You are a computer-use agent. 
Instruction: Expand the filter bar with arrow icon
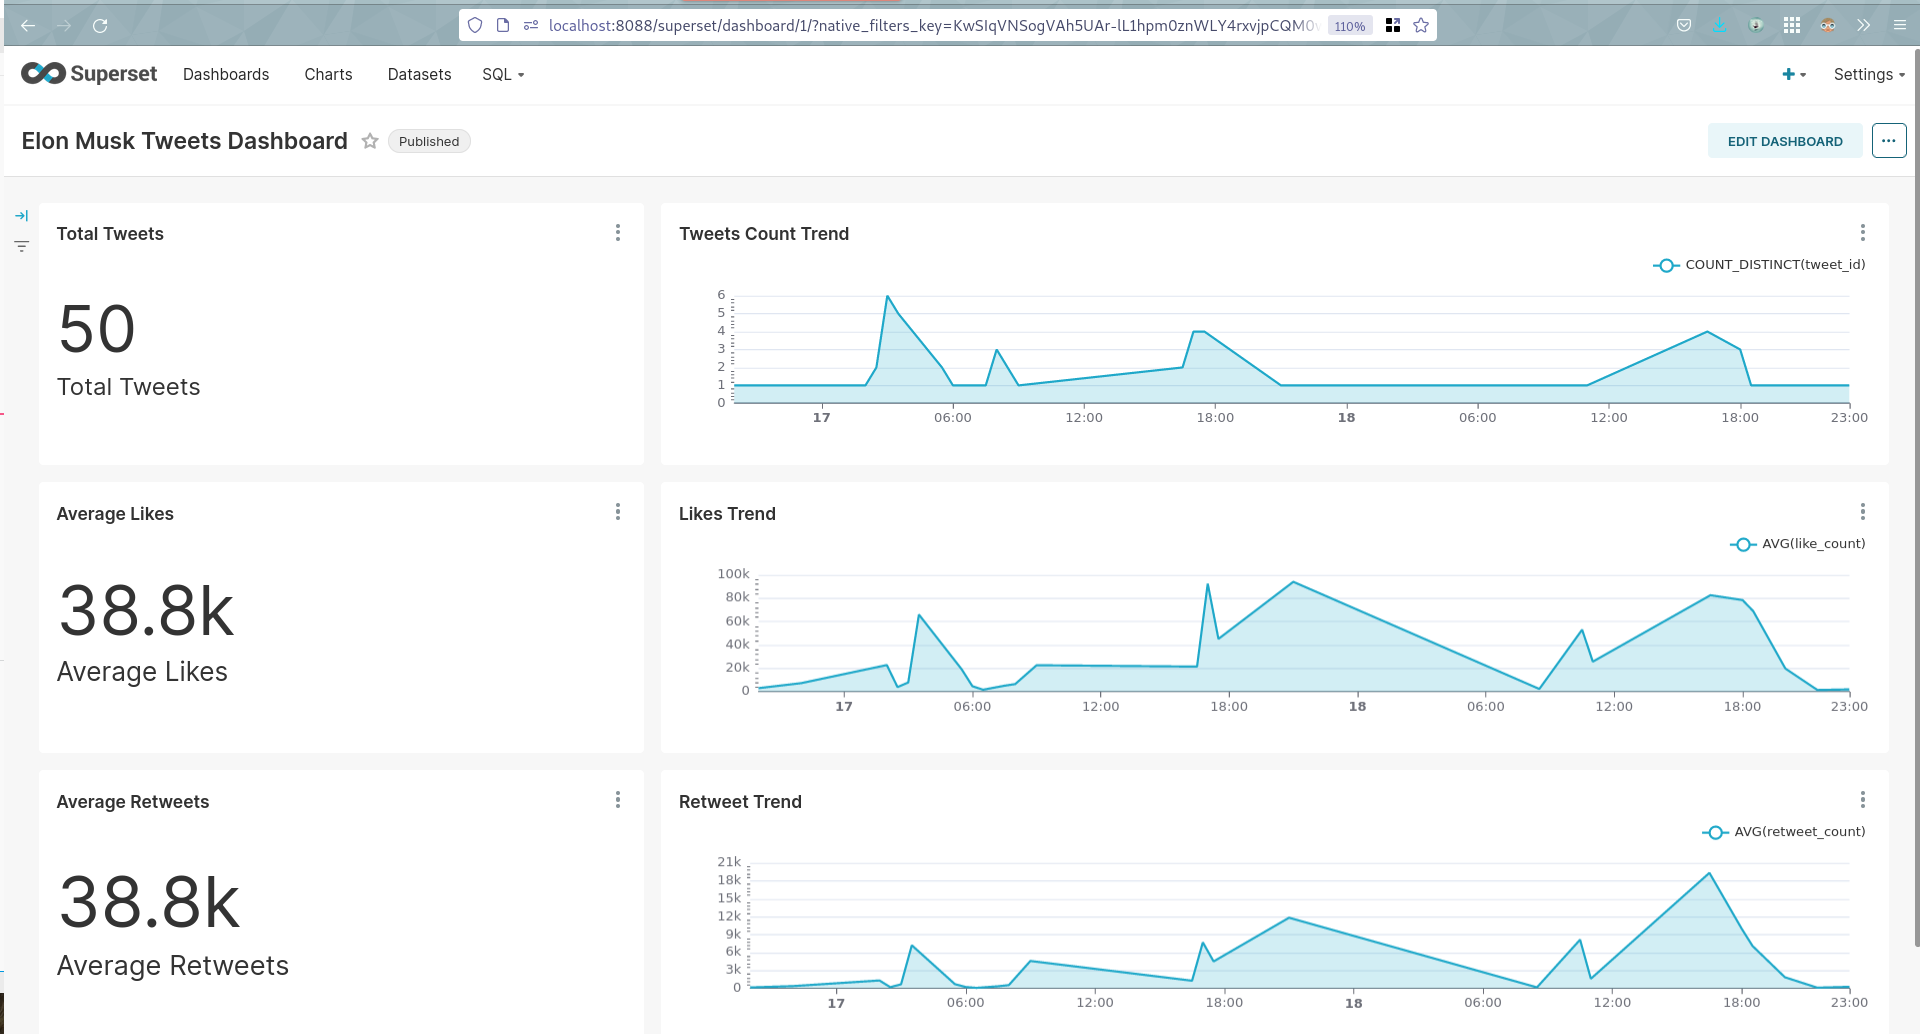click(22, 216)
